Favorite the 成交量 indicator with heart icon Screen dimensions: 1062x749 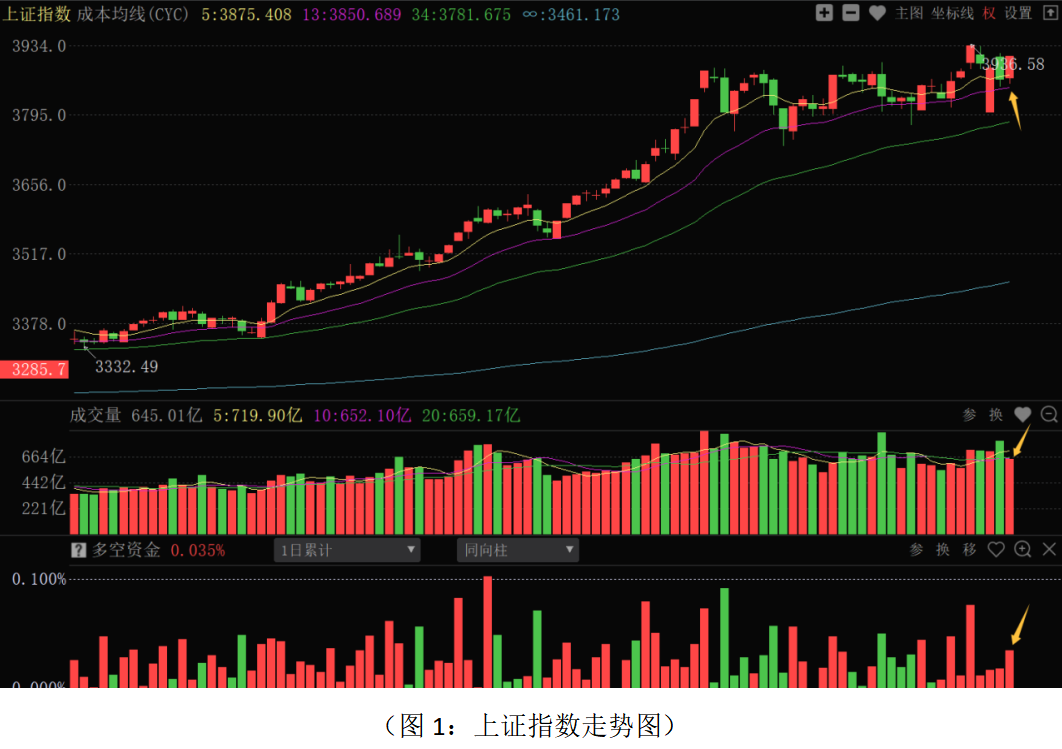[1022, 414]
